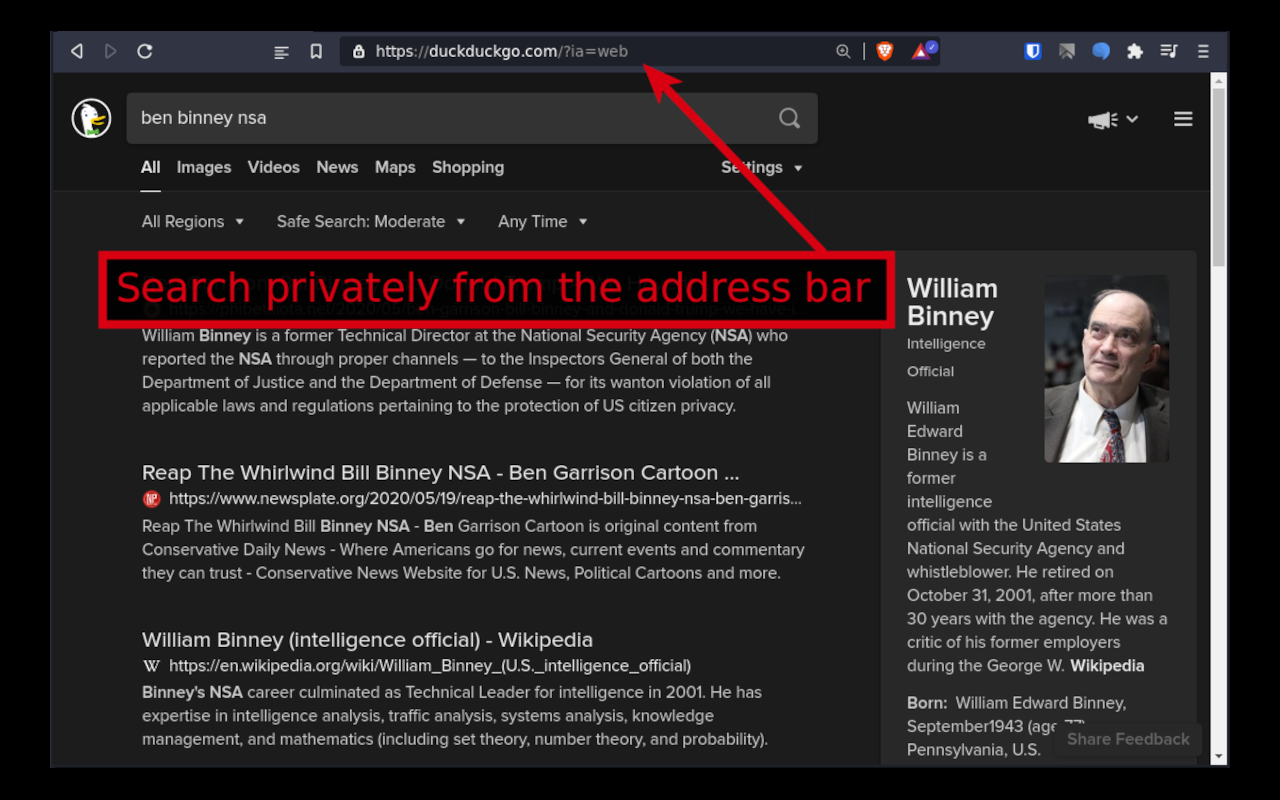This screenshot has height=800, width=1280.
Task: Go forward to the next page
Action: tap(111, 51)
